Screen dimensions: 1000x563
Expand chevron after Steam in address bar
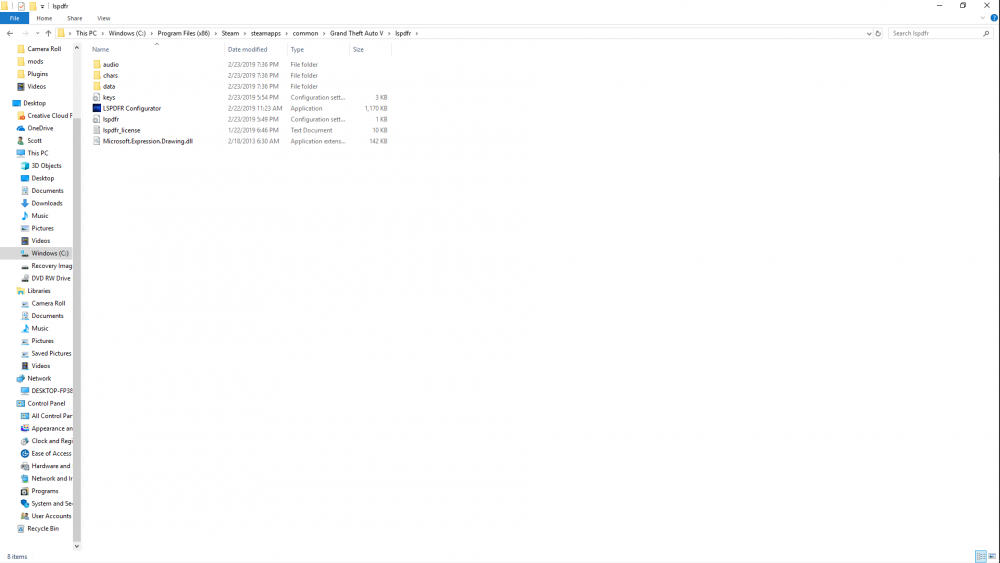click(244, 33)
